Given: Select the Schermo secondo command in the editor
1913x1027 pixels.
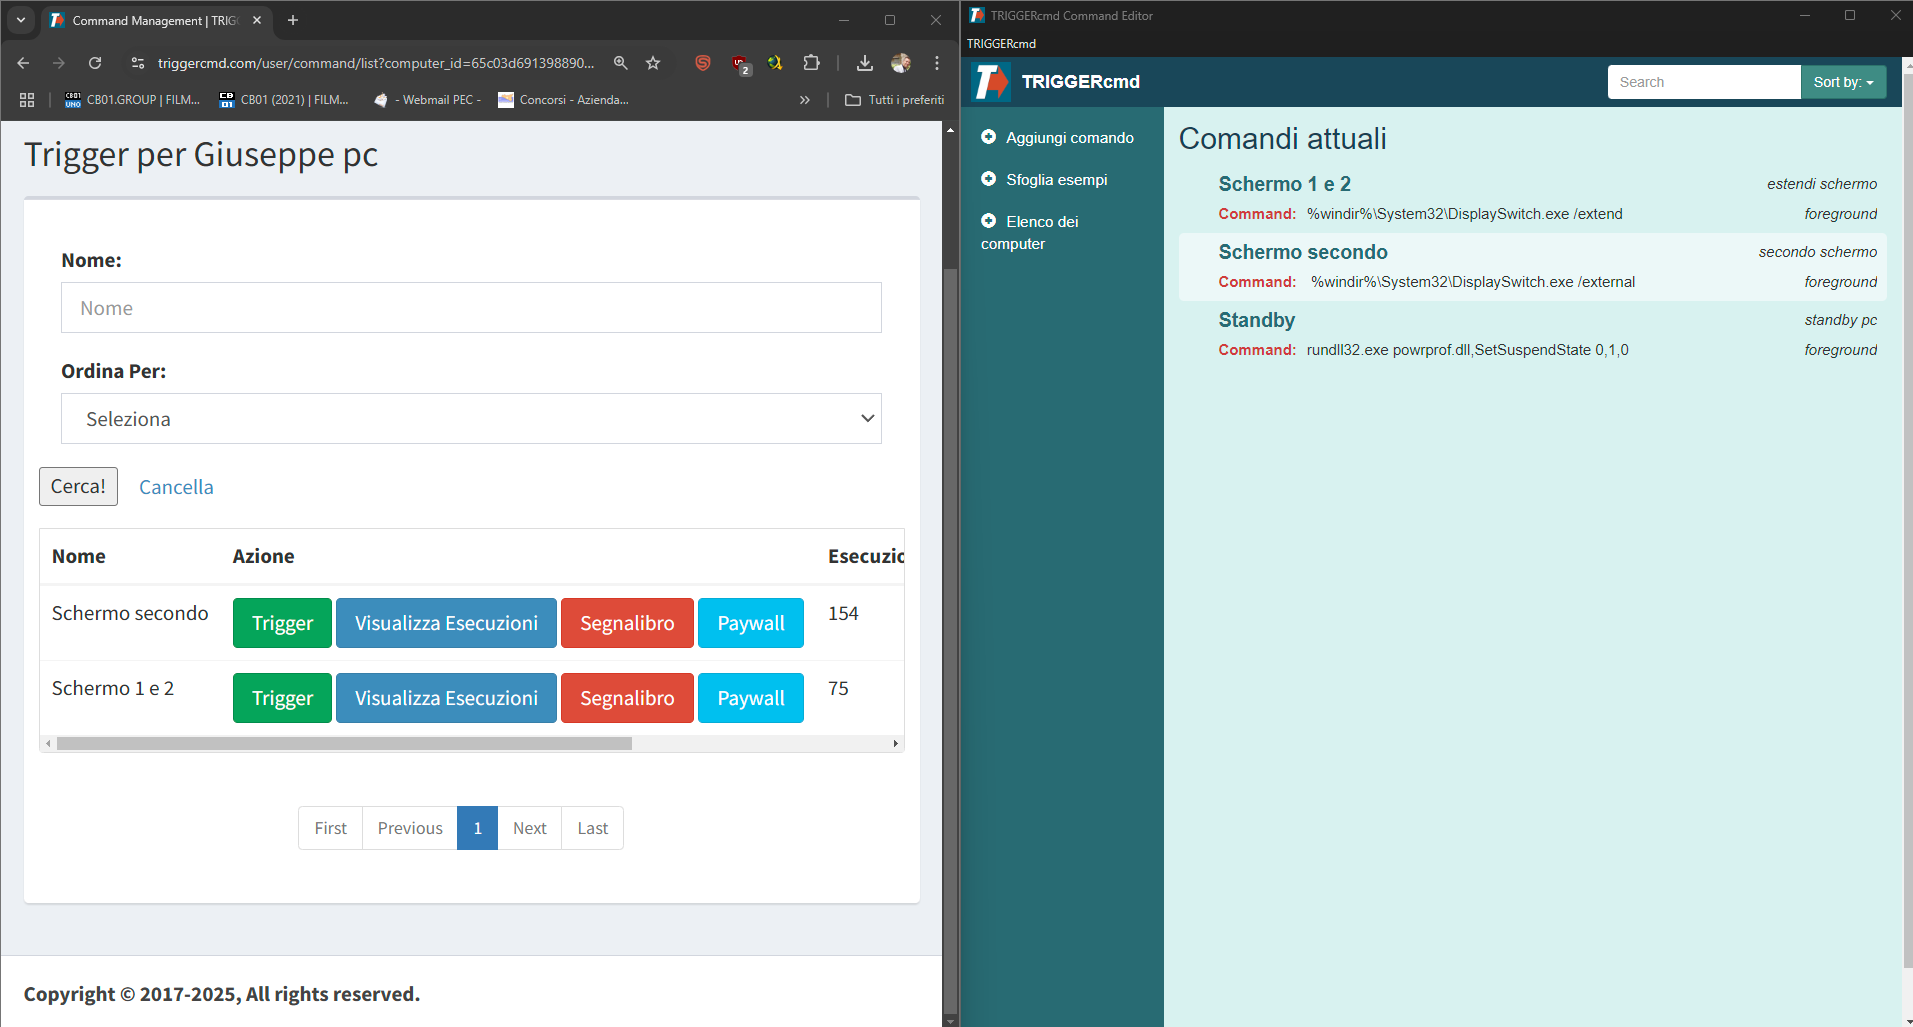Looking at the screenshot, I should pos(1533,266).
